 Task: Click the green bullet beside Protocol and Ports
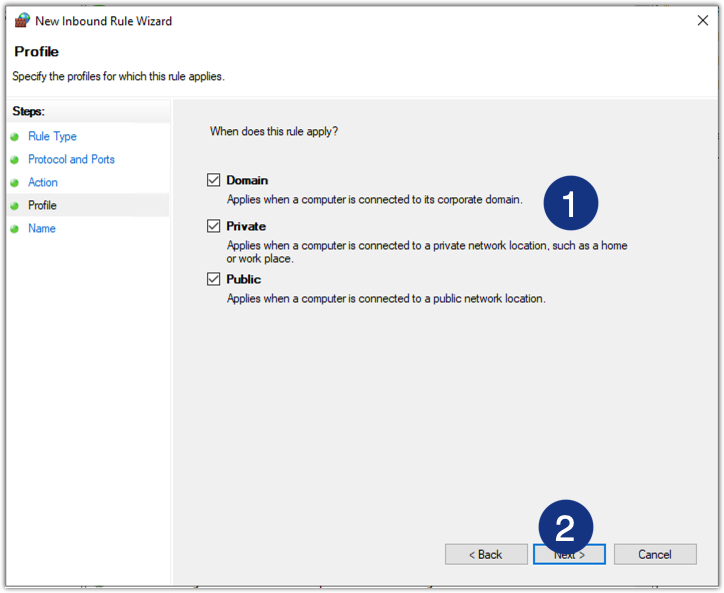click(15, 160)
